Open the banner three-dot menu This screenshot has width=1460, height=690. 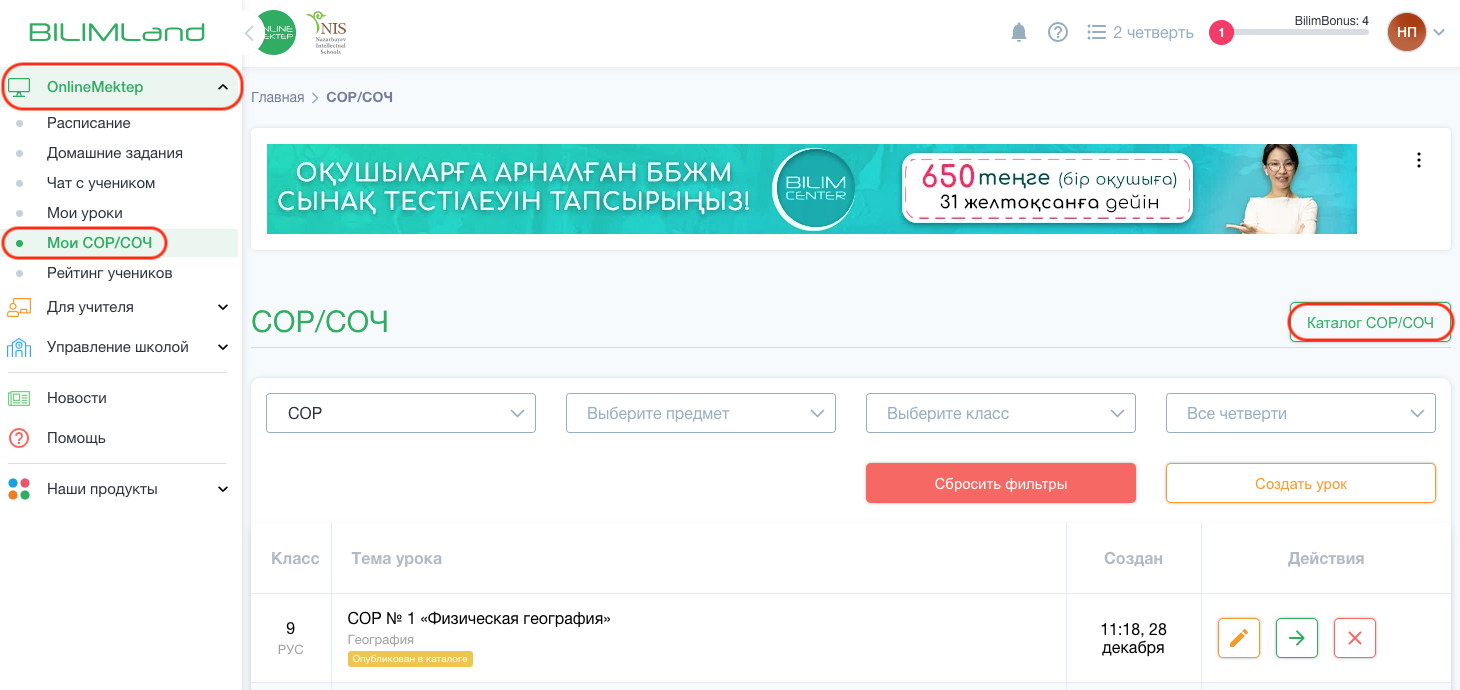[1418, 160]
